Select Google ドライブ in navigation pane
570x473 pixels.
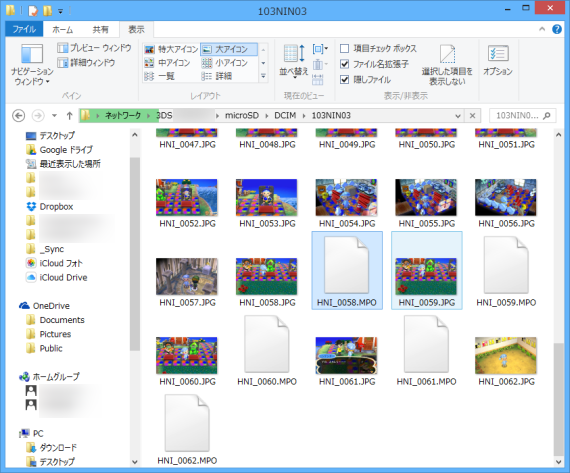coord(59,150)
